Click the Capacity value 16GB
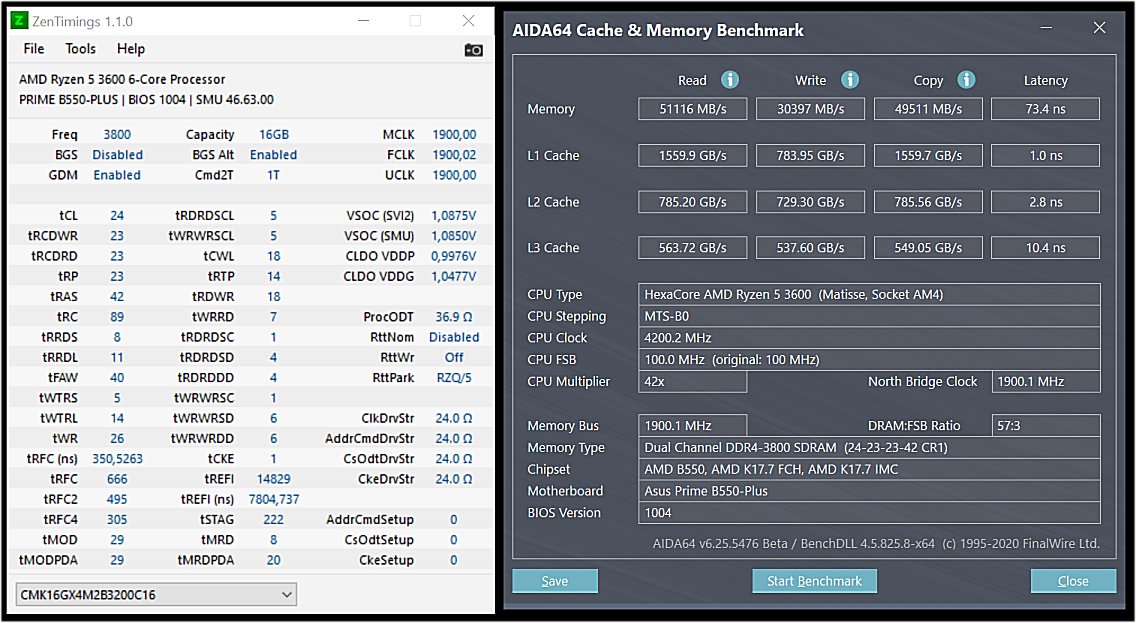Viewport: 1136px width, 623px height. click(x=274, y=134)
